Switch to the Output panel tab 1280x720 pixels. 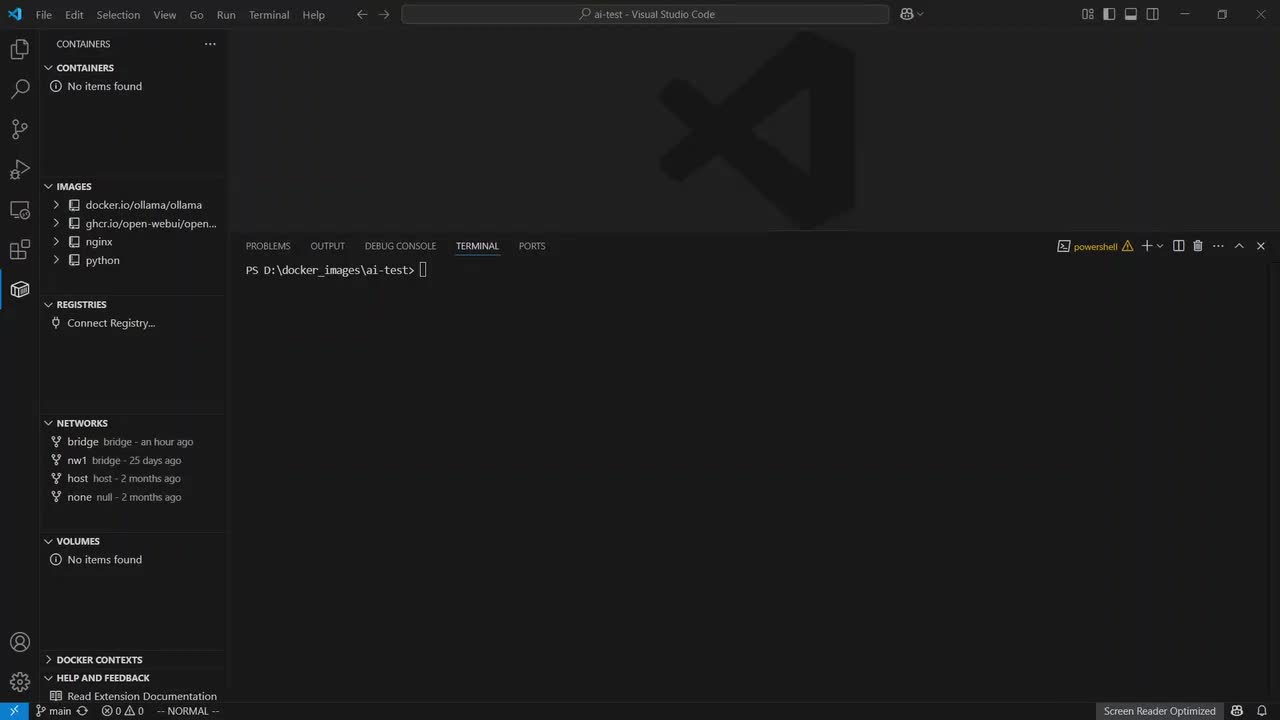point(327,246)
